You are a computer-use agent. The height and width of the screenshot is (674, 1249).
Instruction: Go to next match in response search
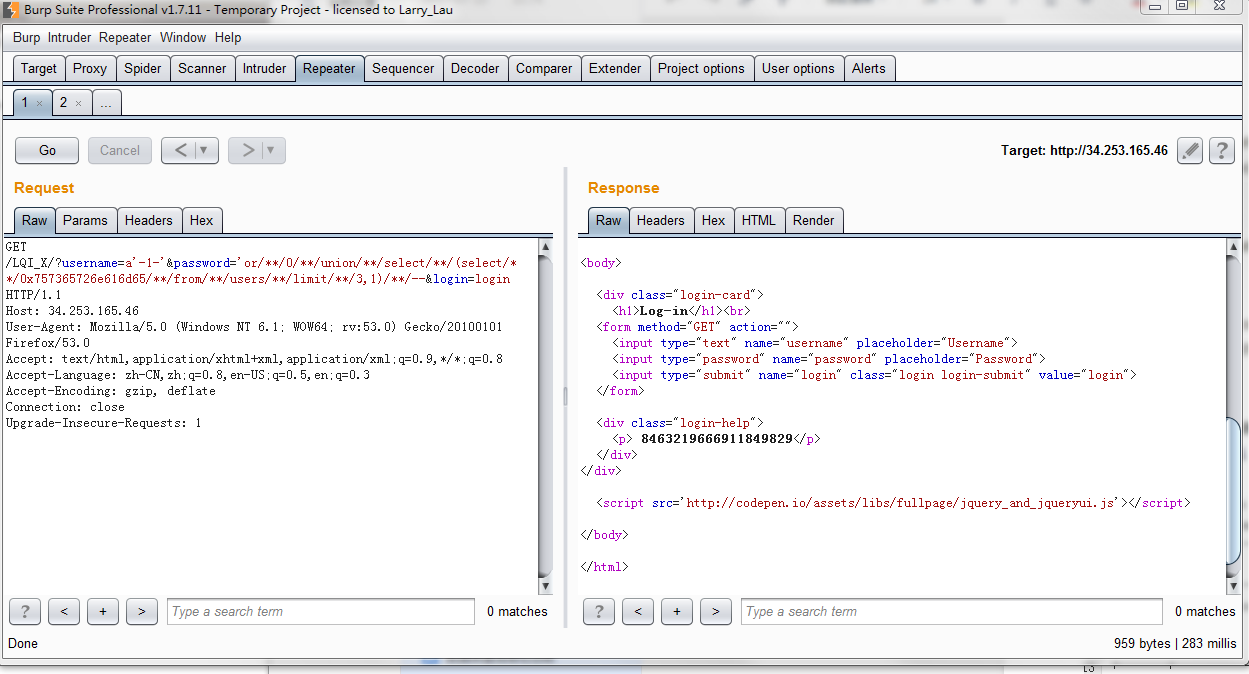click(x=716, y=611)
